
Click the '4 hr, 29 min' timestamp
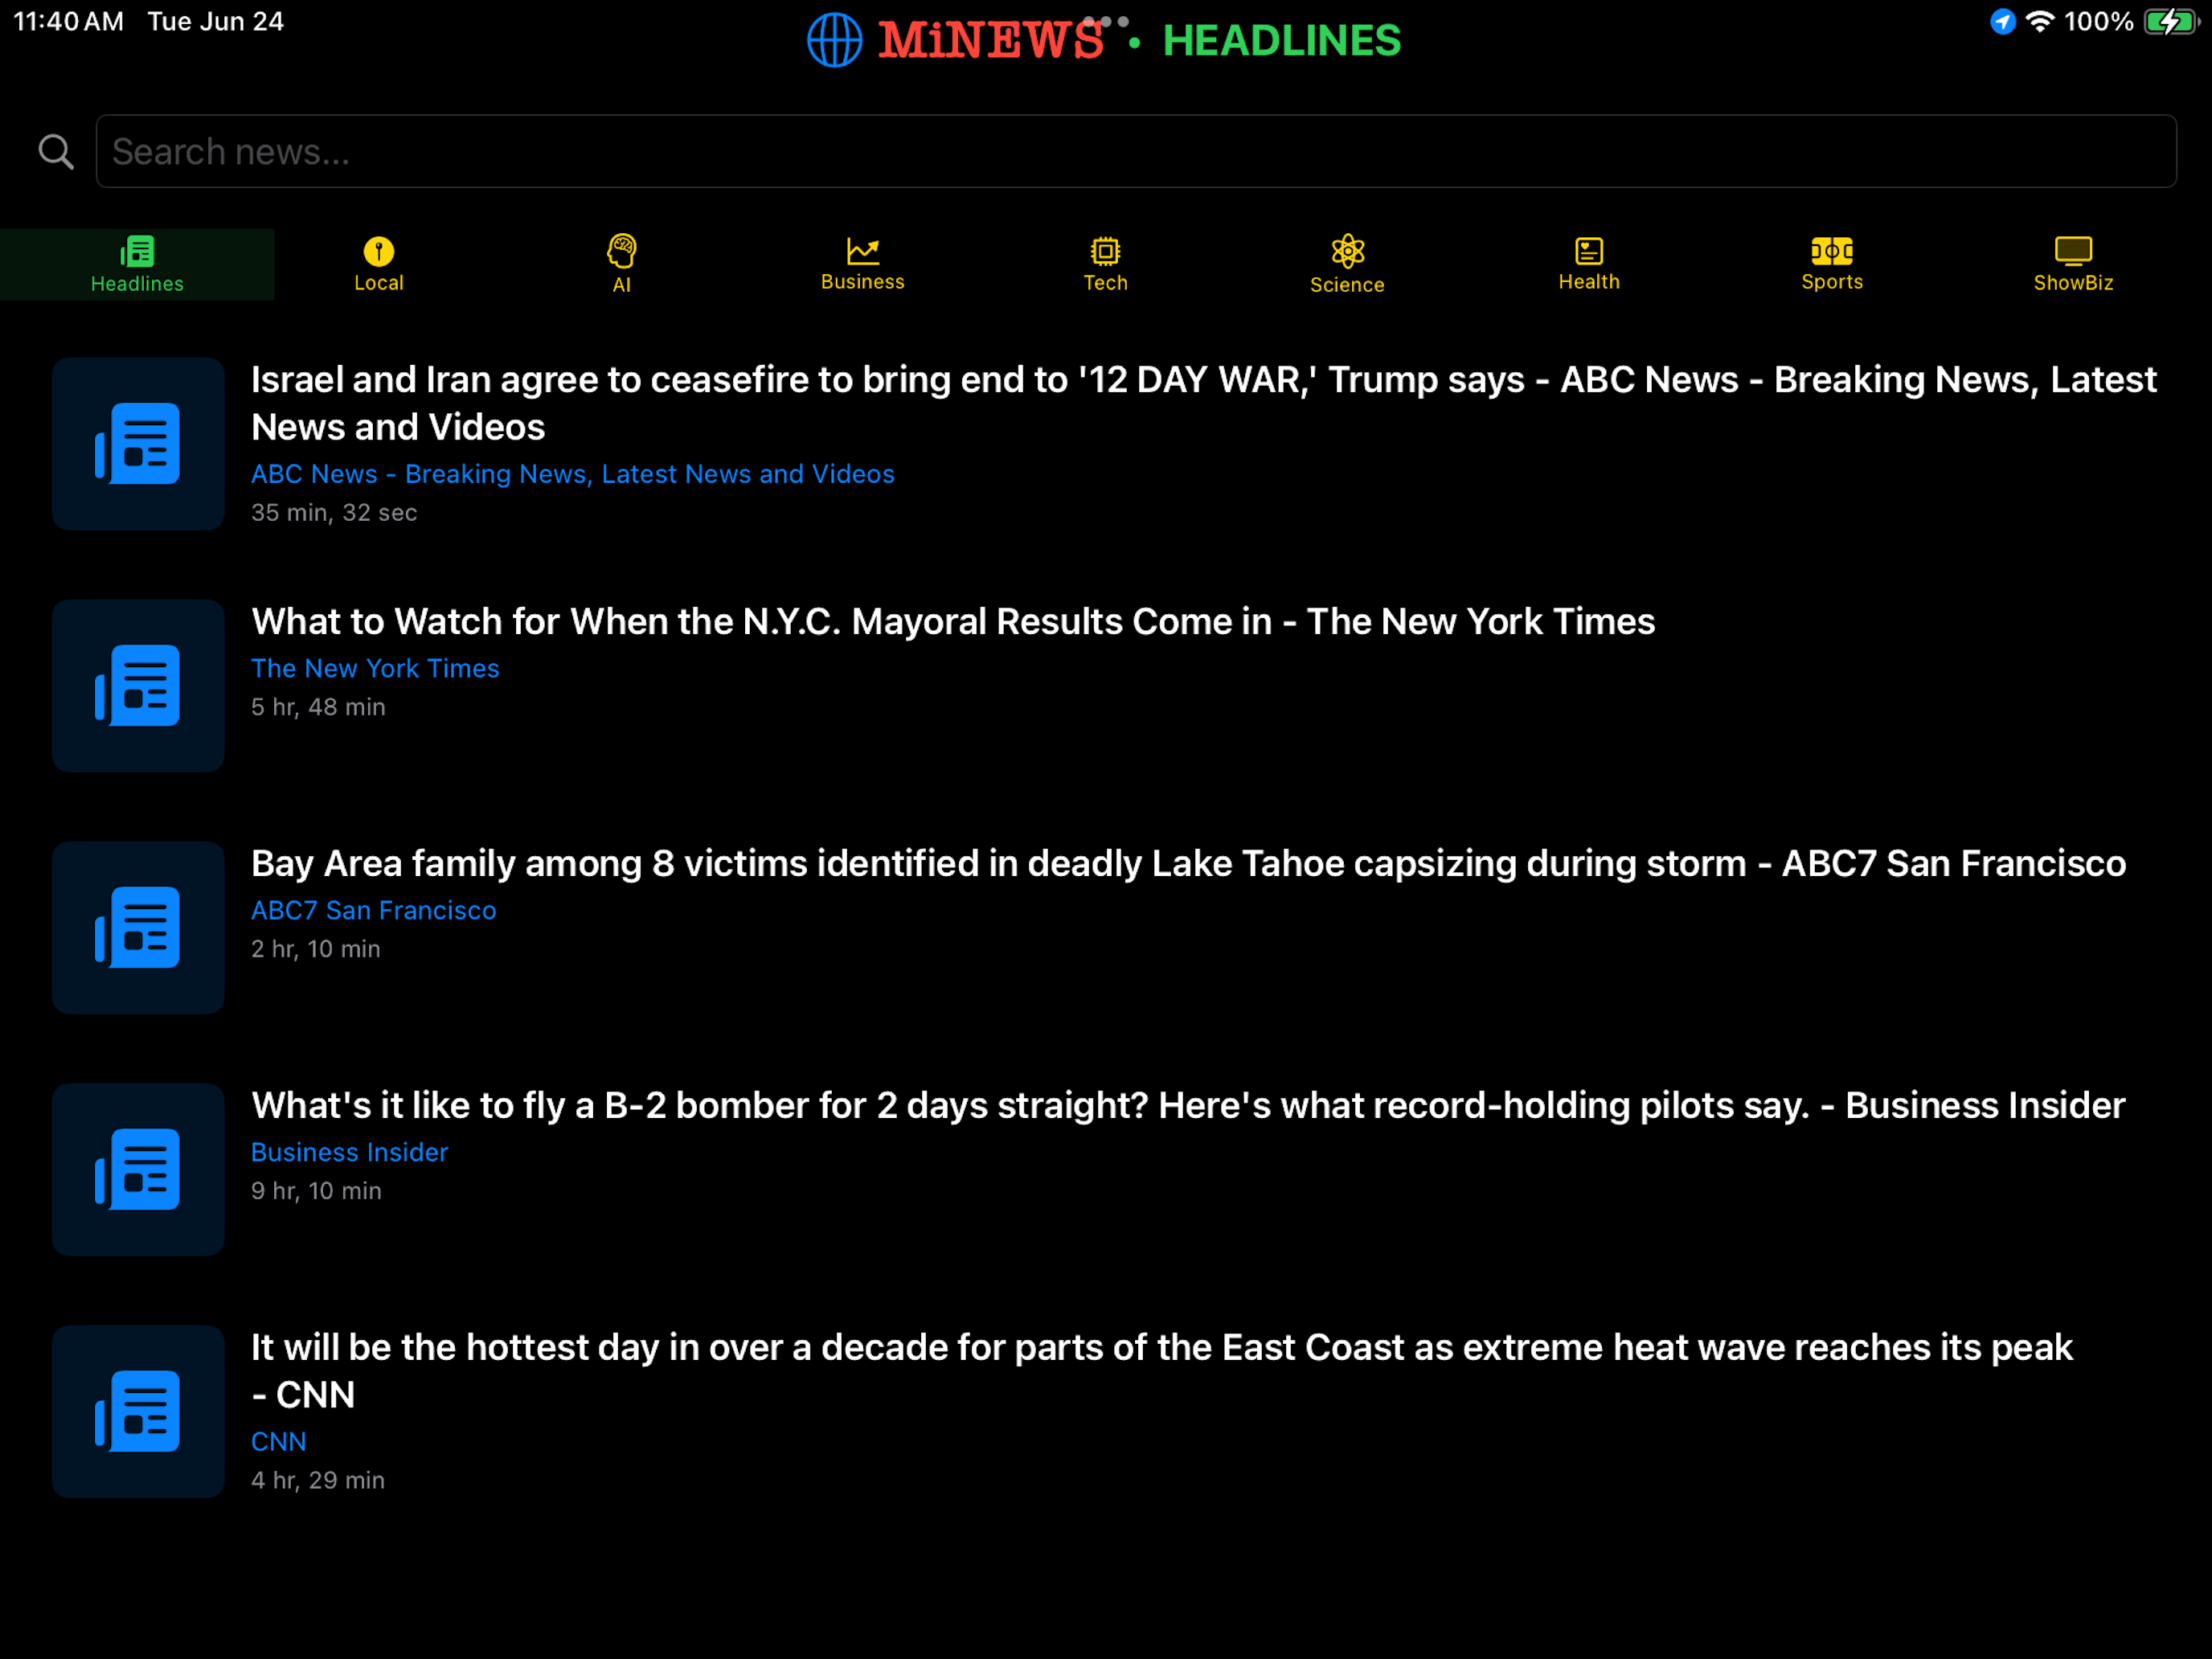(318, 1480)
